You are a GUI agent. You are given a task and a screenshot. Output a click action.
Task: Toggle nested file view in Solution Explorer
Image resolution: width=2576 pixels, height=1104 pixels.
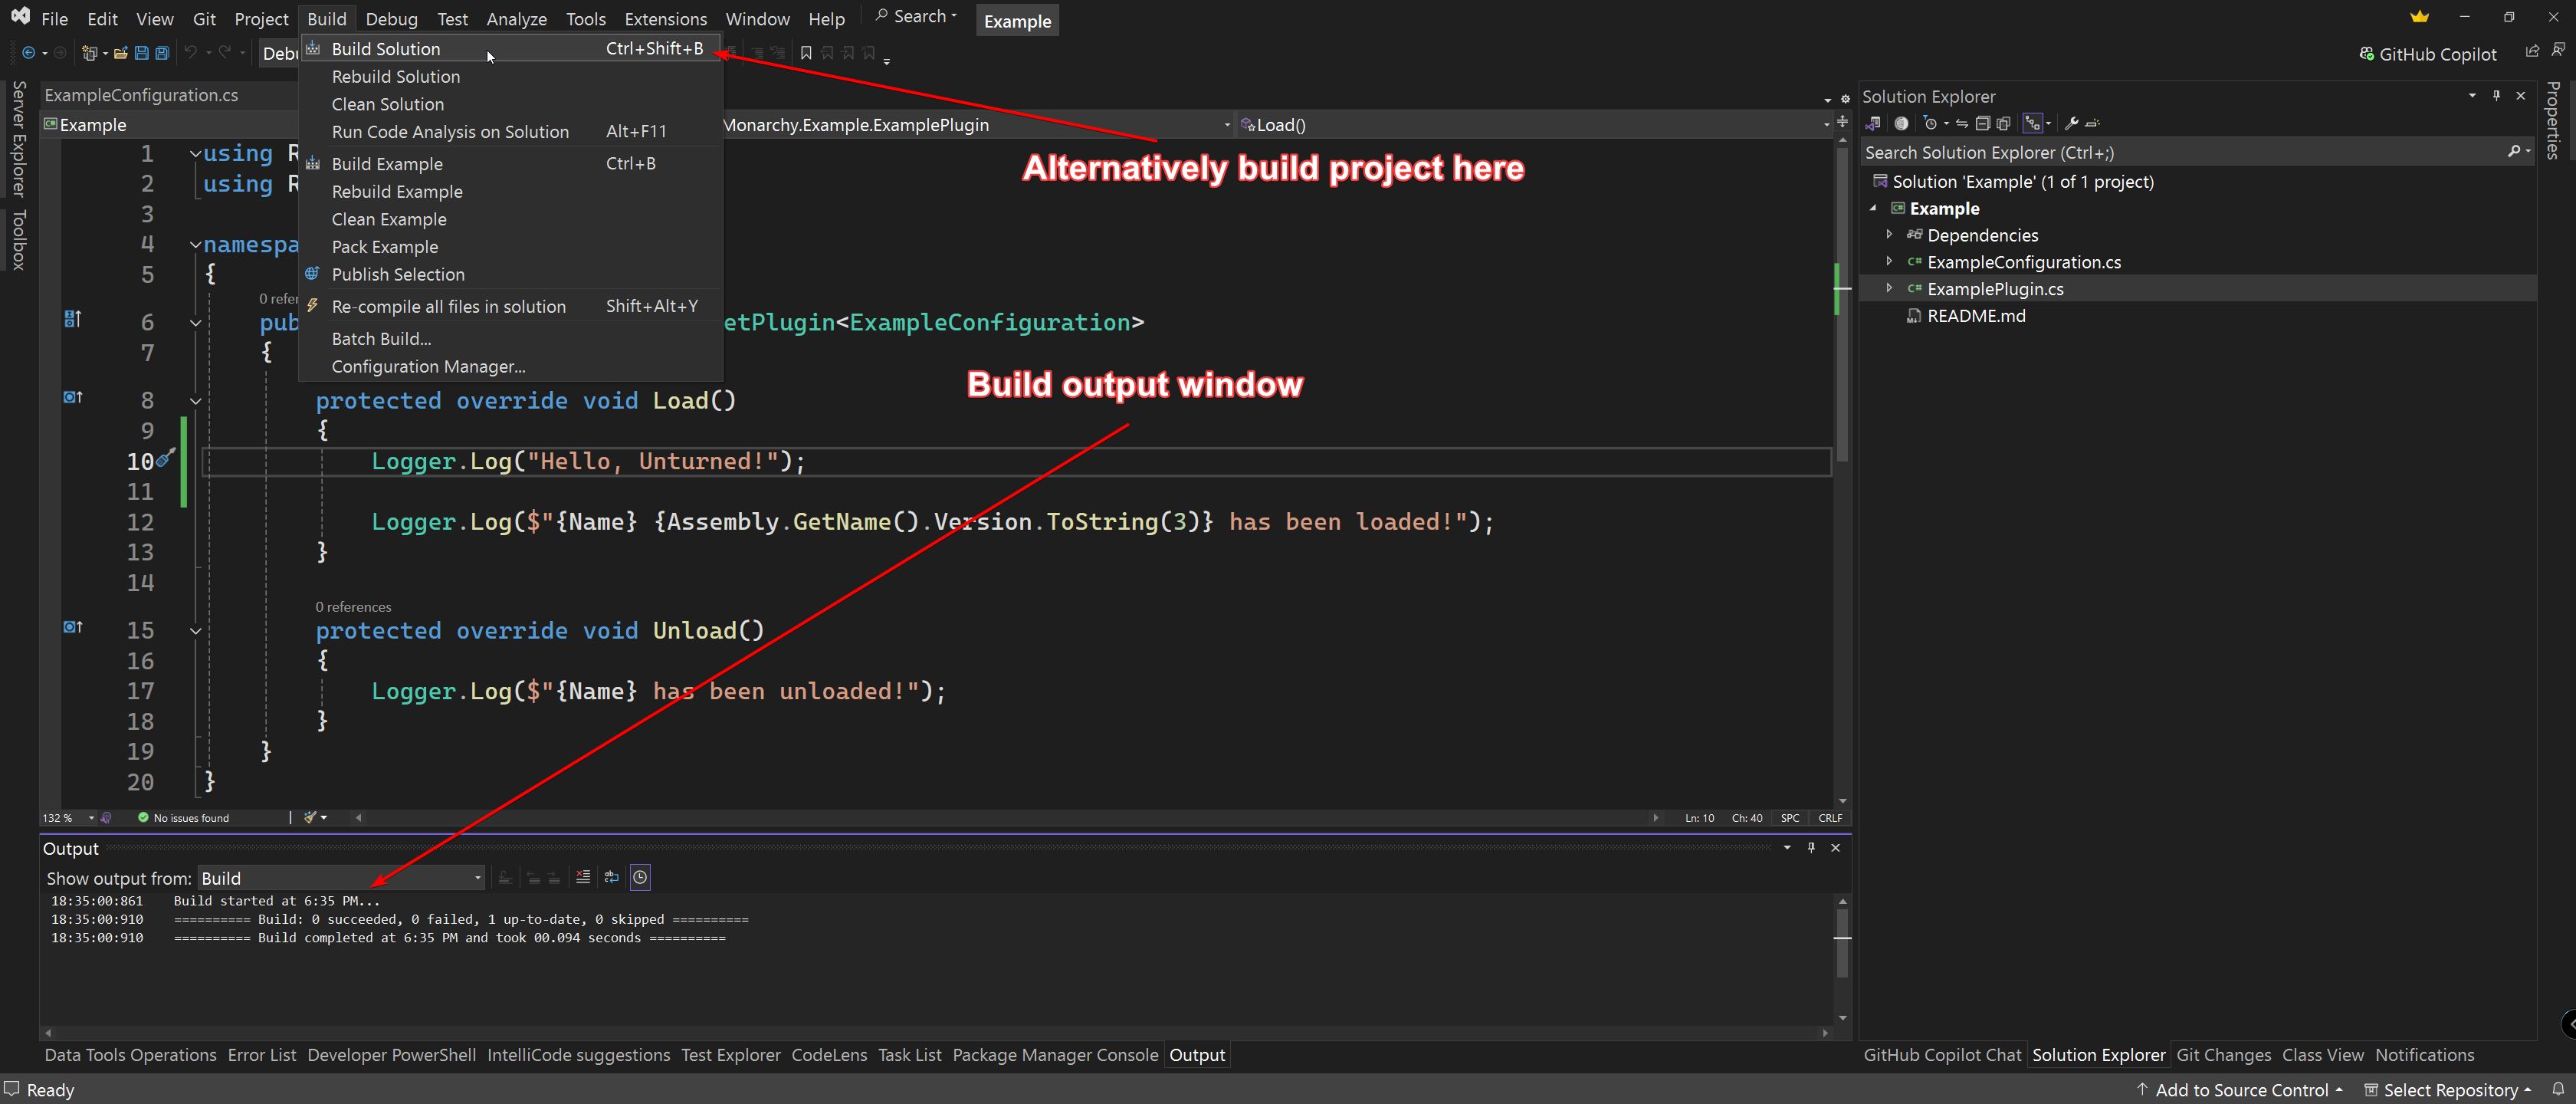(2033, 123)
